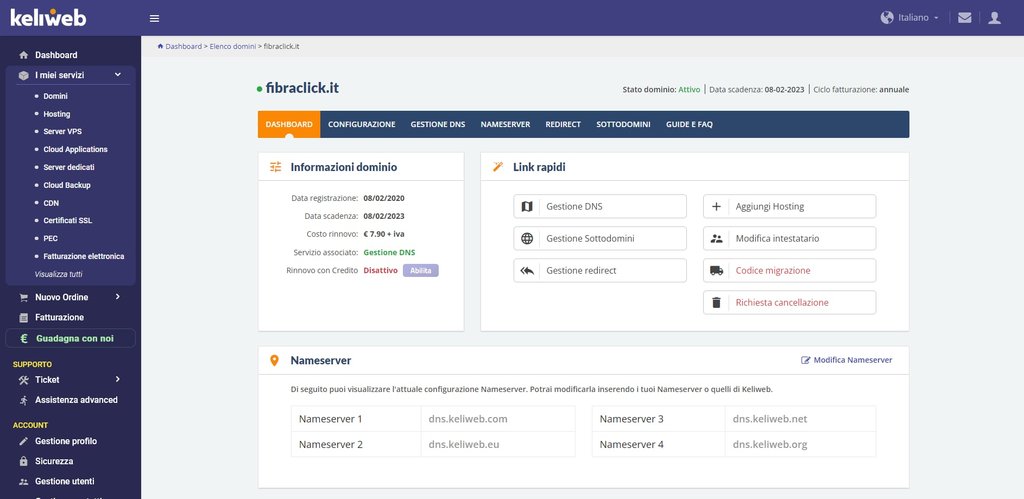This screenshot has width=1024, height=499.
Task: Open Hosting in the sidebar
Action: click(x=57, y=114)
